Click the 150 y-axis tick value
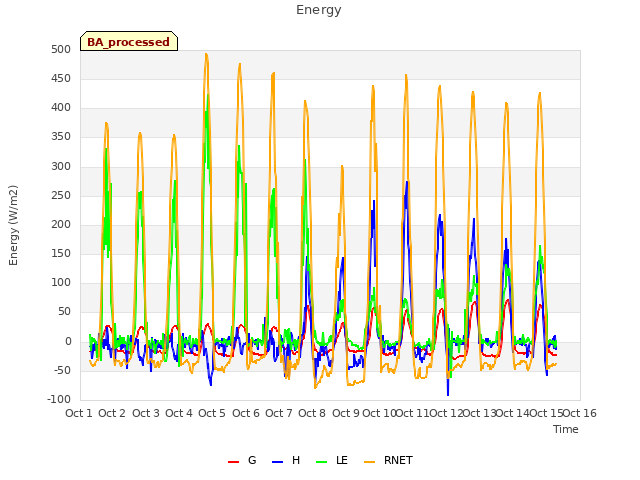This screenshot has height=480, width=640. pos(61,253)
